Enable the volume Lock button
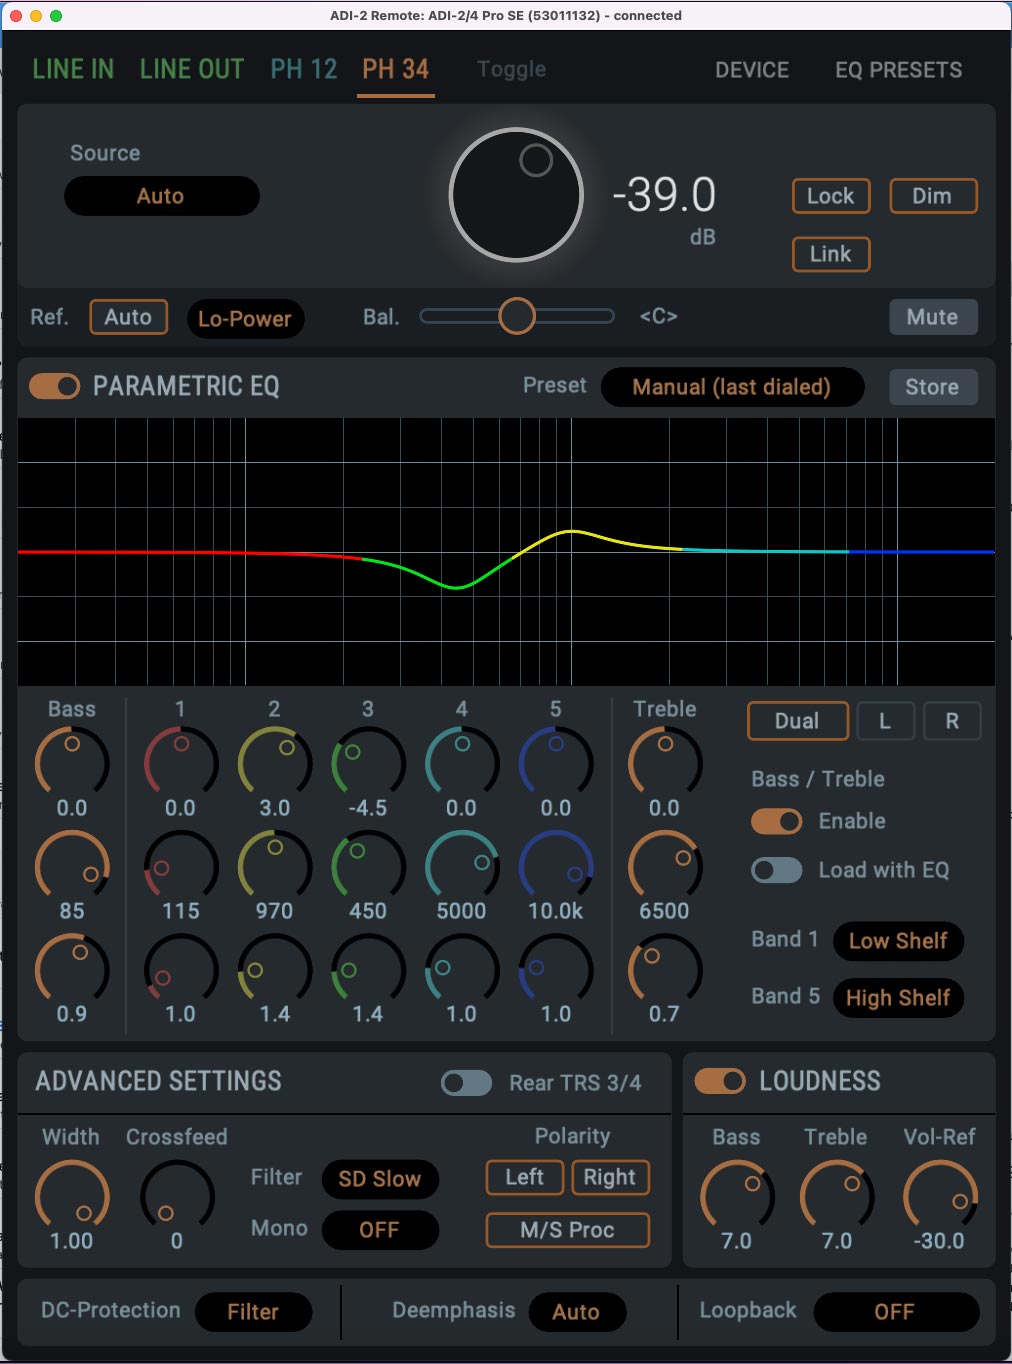The image size is (1012, 1364). [x=831, y=196]
